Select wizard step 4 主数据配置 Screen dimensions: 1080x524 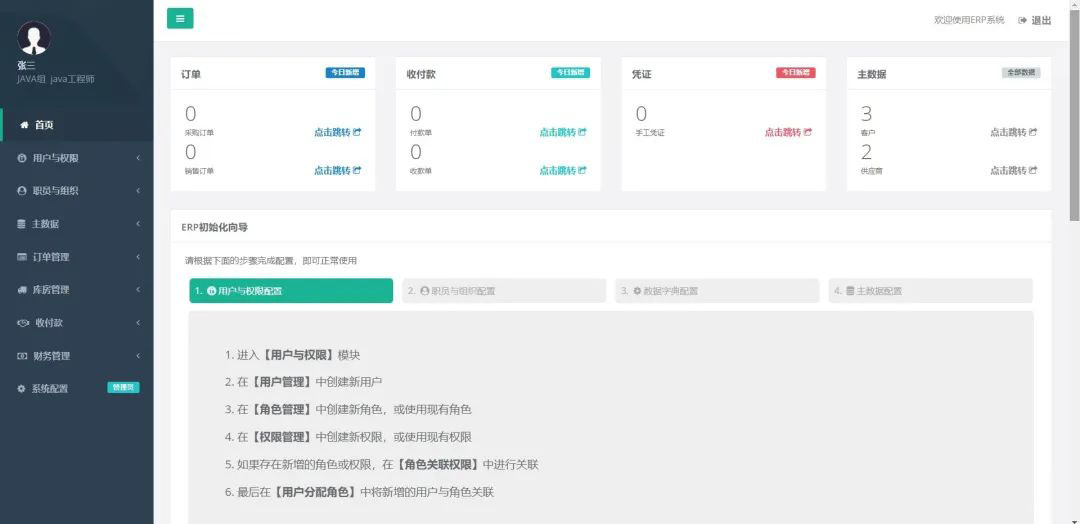[931, 291]
